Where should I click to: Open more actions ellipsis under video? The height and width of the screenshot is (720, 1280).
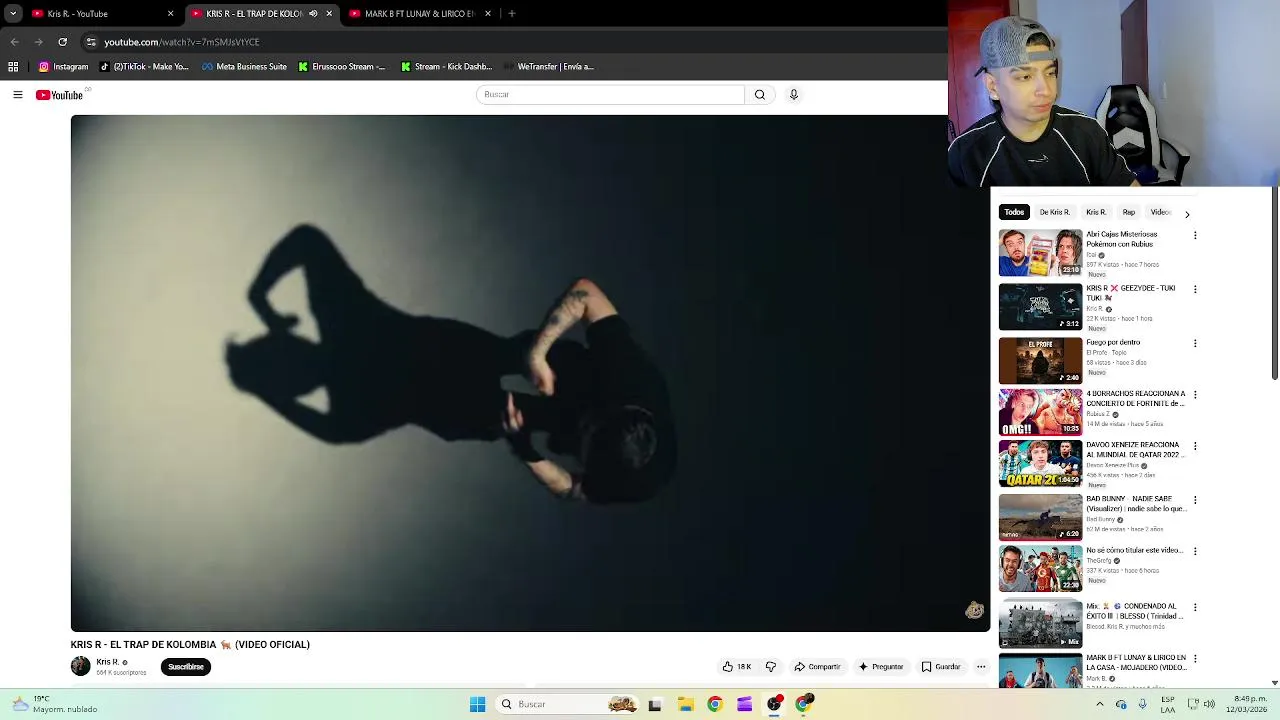[981, 667]
